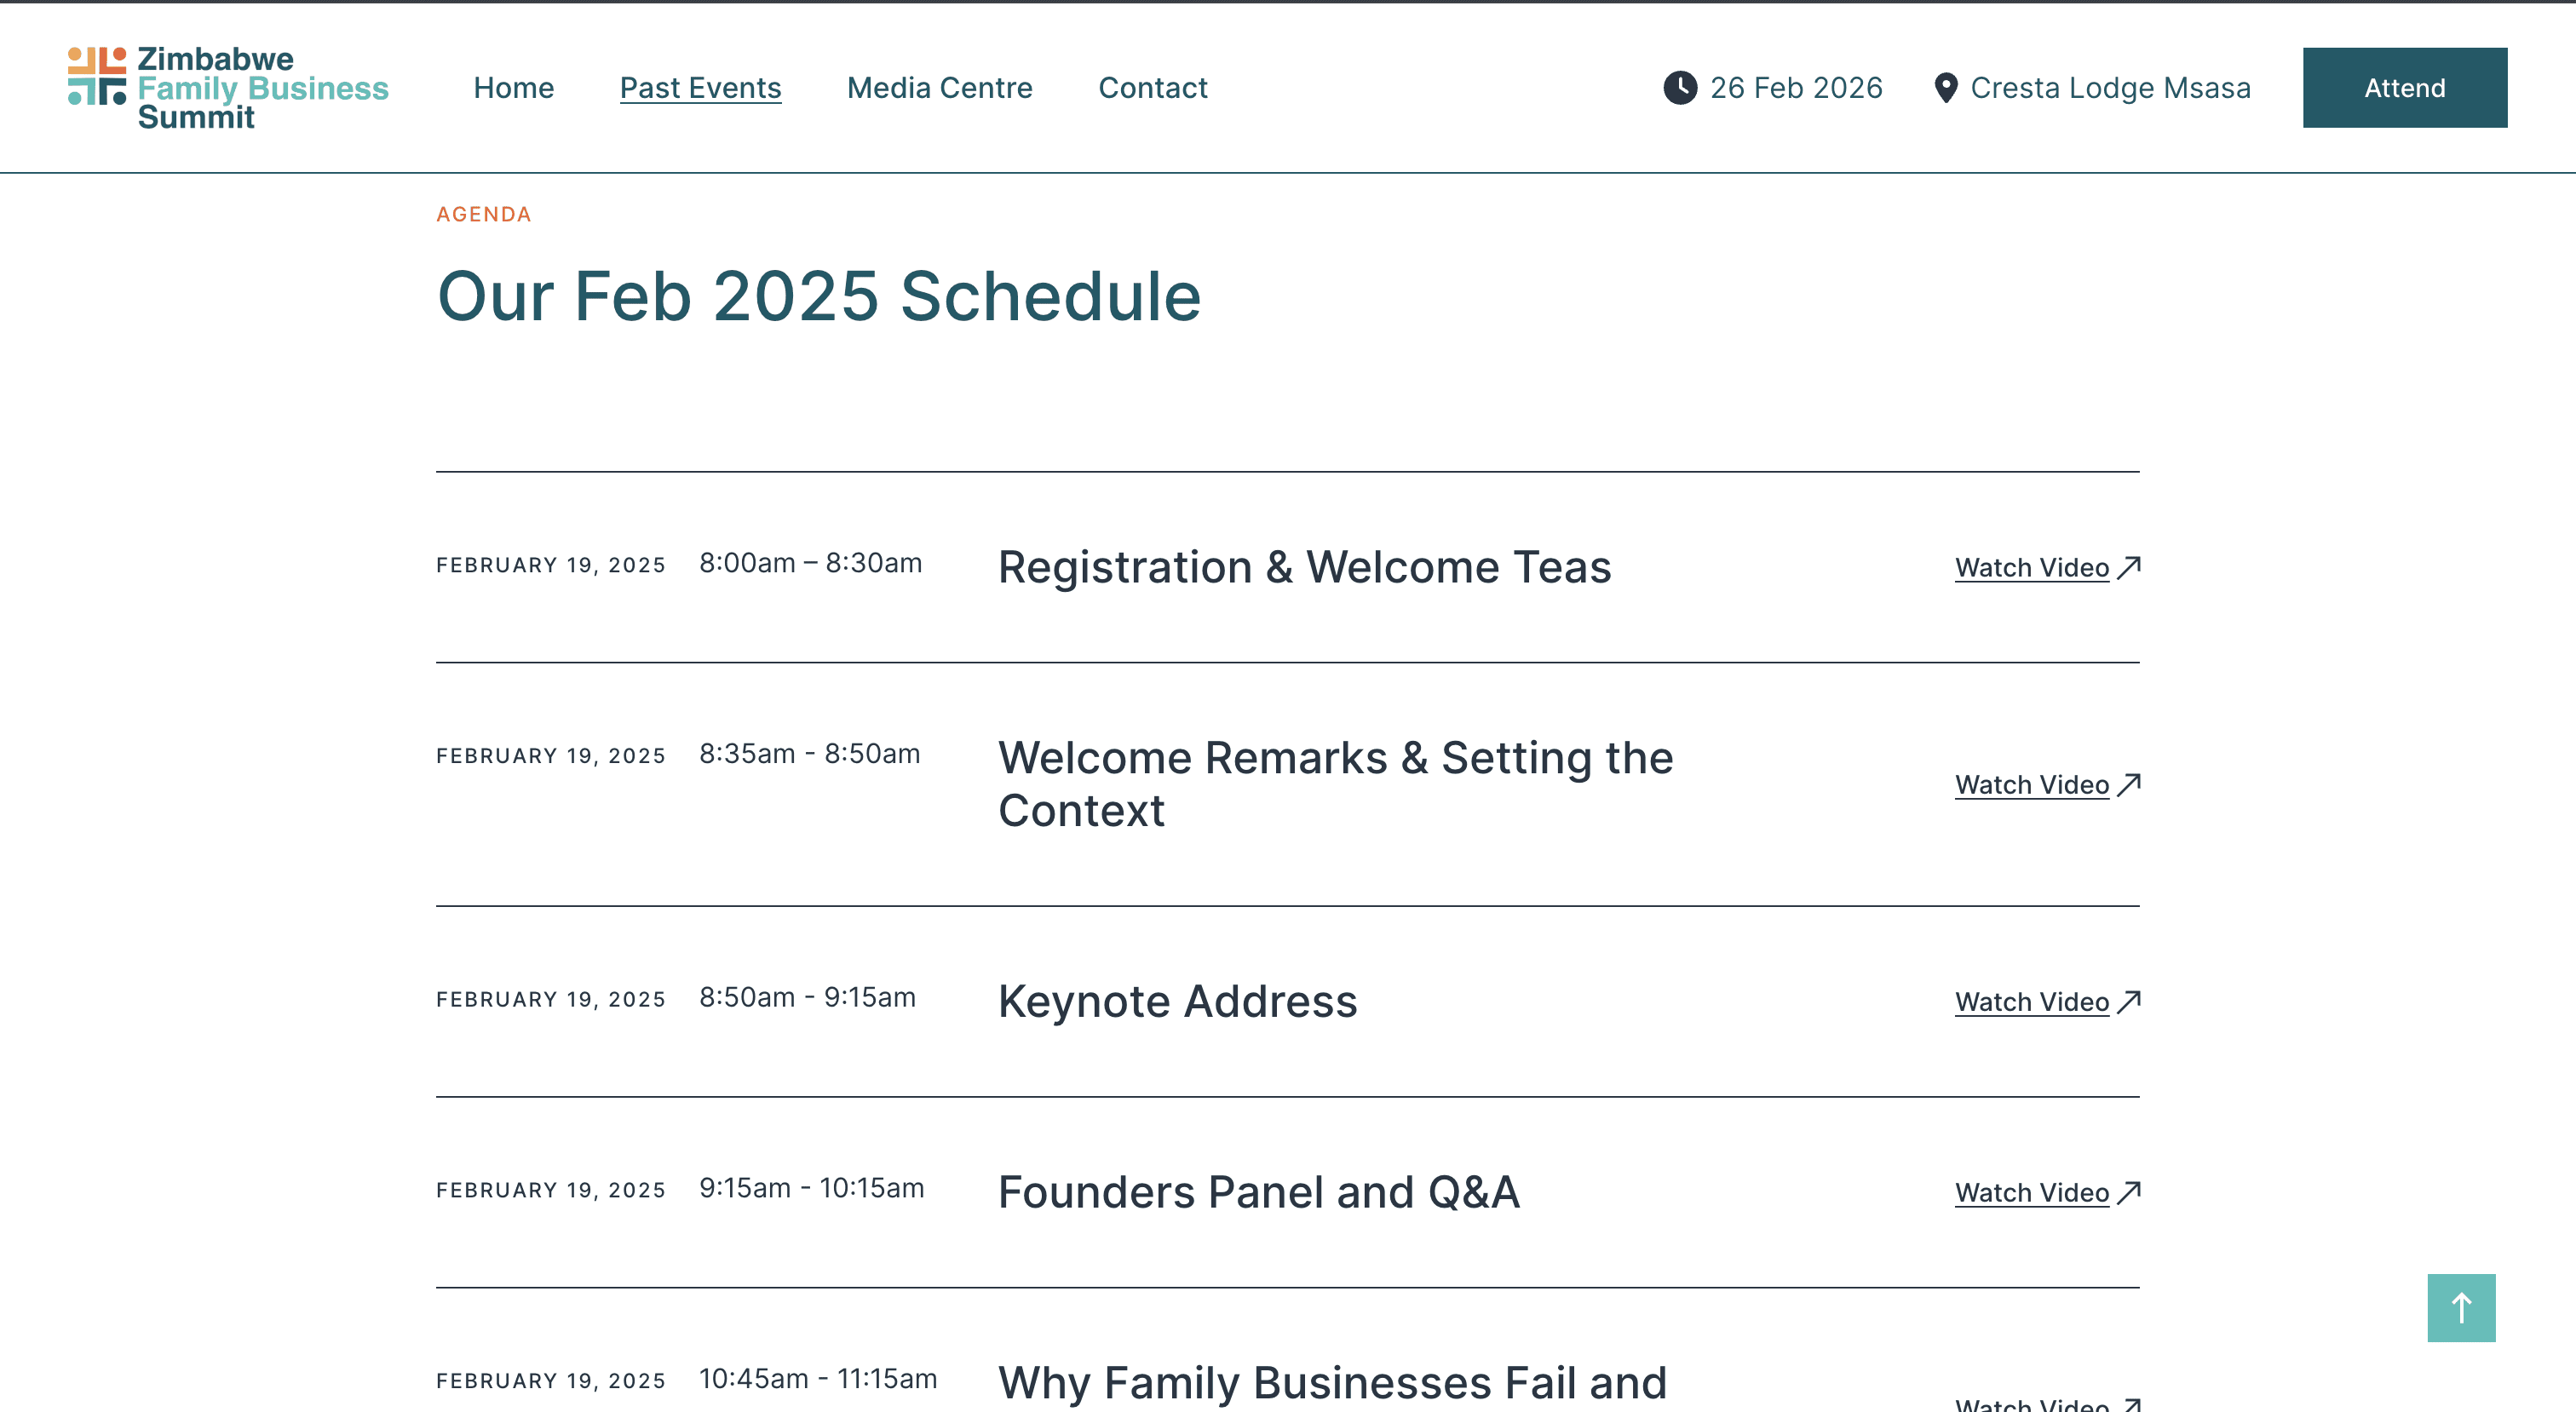Click arrow icon next to Registration Watch Video
The width and height of the screenshot is (2576, 1412).
[x=2129, y=567]
